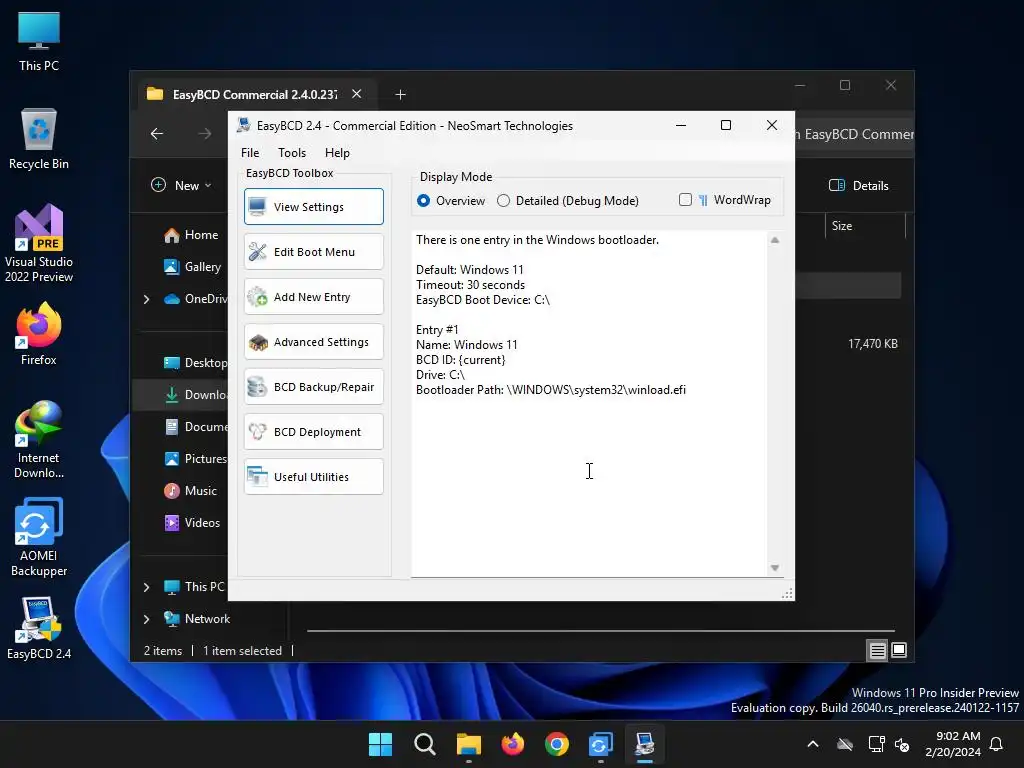This screenshot has height=768, width=1024.
Task: Go back in File Explorer
Action: 157,134
